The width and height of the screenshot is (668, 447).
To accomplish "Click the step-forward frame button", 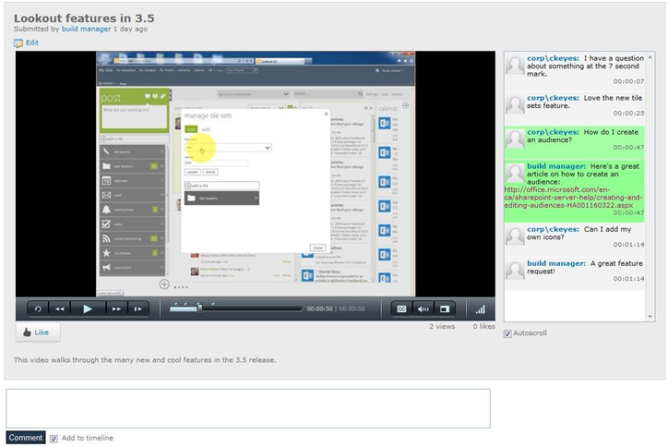I will (139, 309).
